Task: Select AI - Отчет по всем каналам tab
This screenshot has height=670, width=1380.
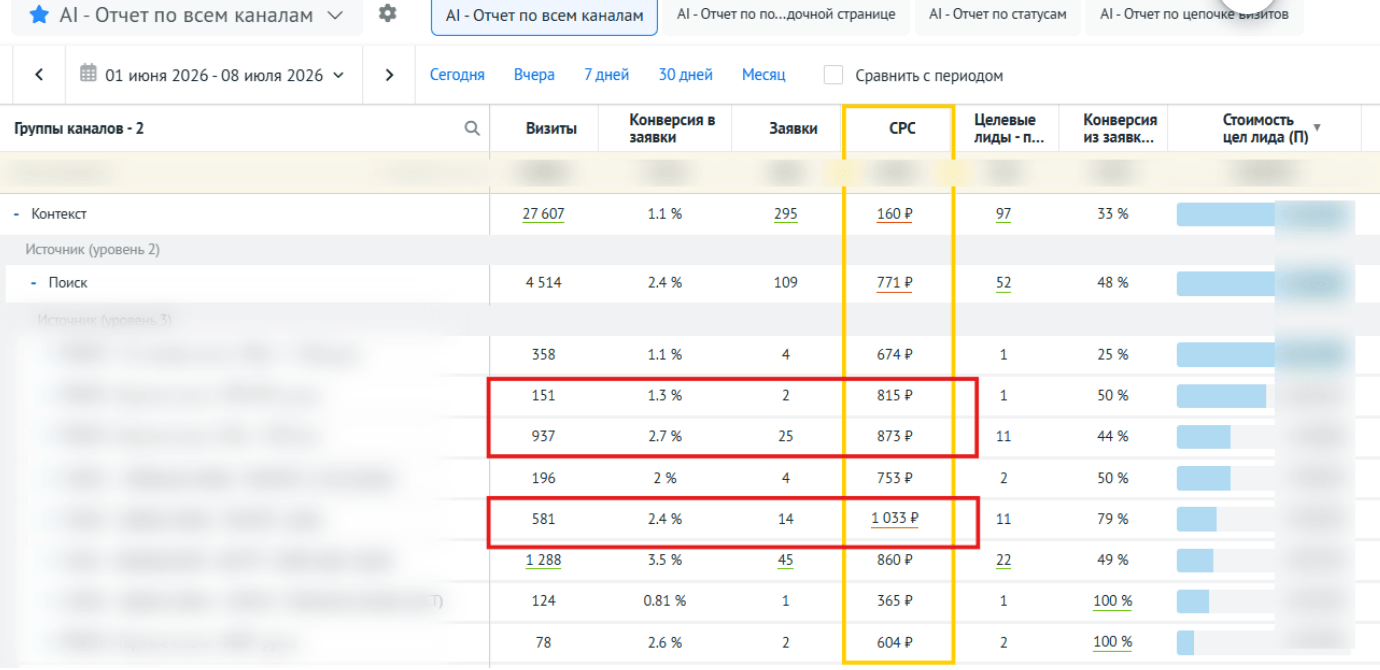Action: tap(544, 16)
